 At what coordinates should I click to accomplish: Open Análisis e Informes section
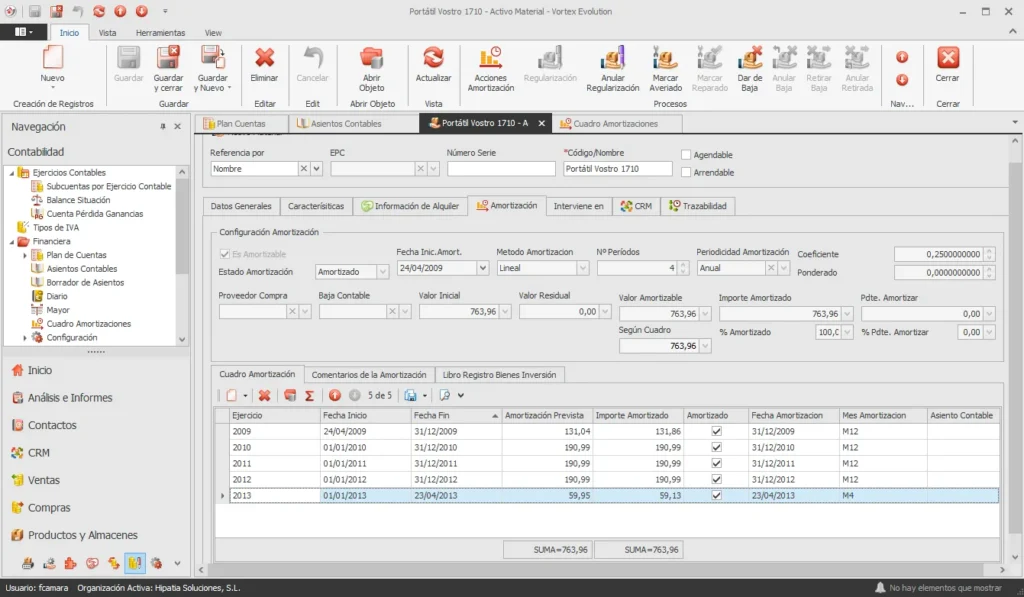pos(70,398)
